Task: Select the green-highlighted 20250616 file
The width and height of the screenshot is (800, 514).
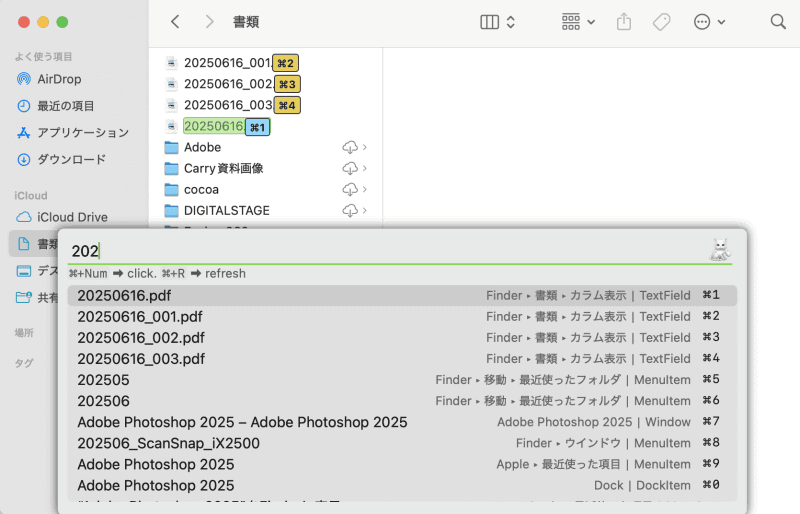Action: [213, 126]
